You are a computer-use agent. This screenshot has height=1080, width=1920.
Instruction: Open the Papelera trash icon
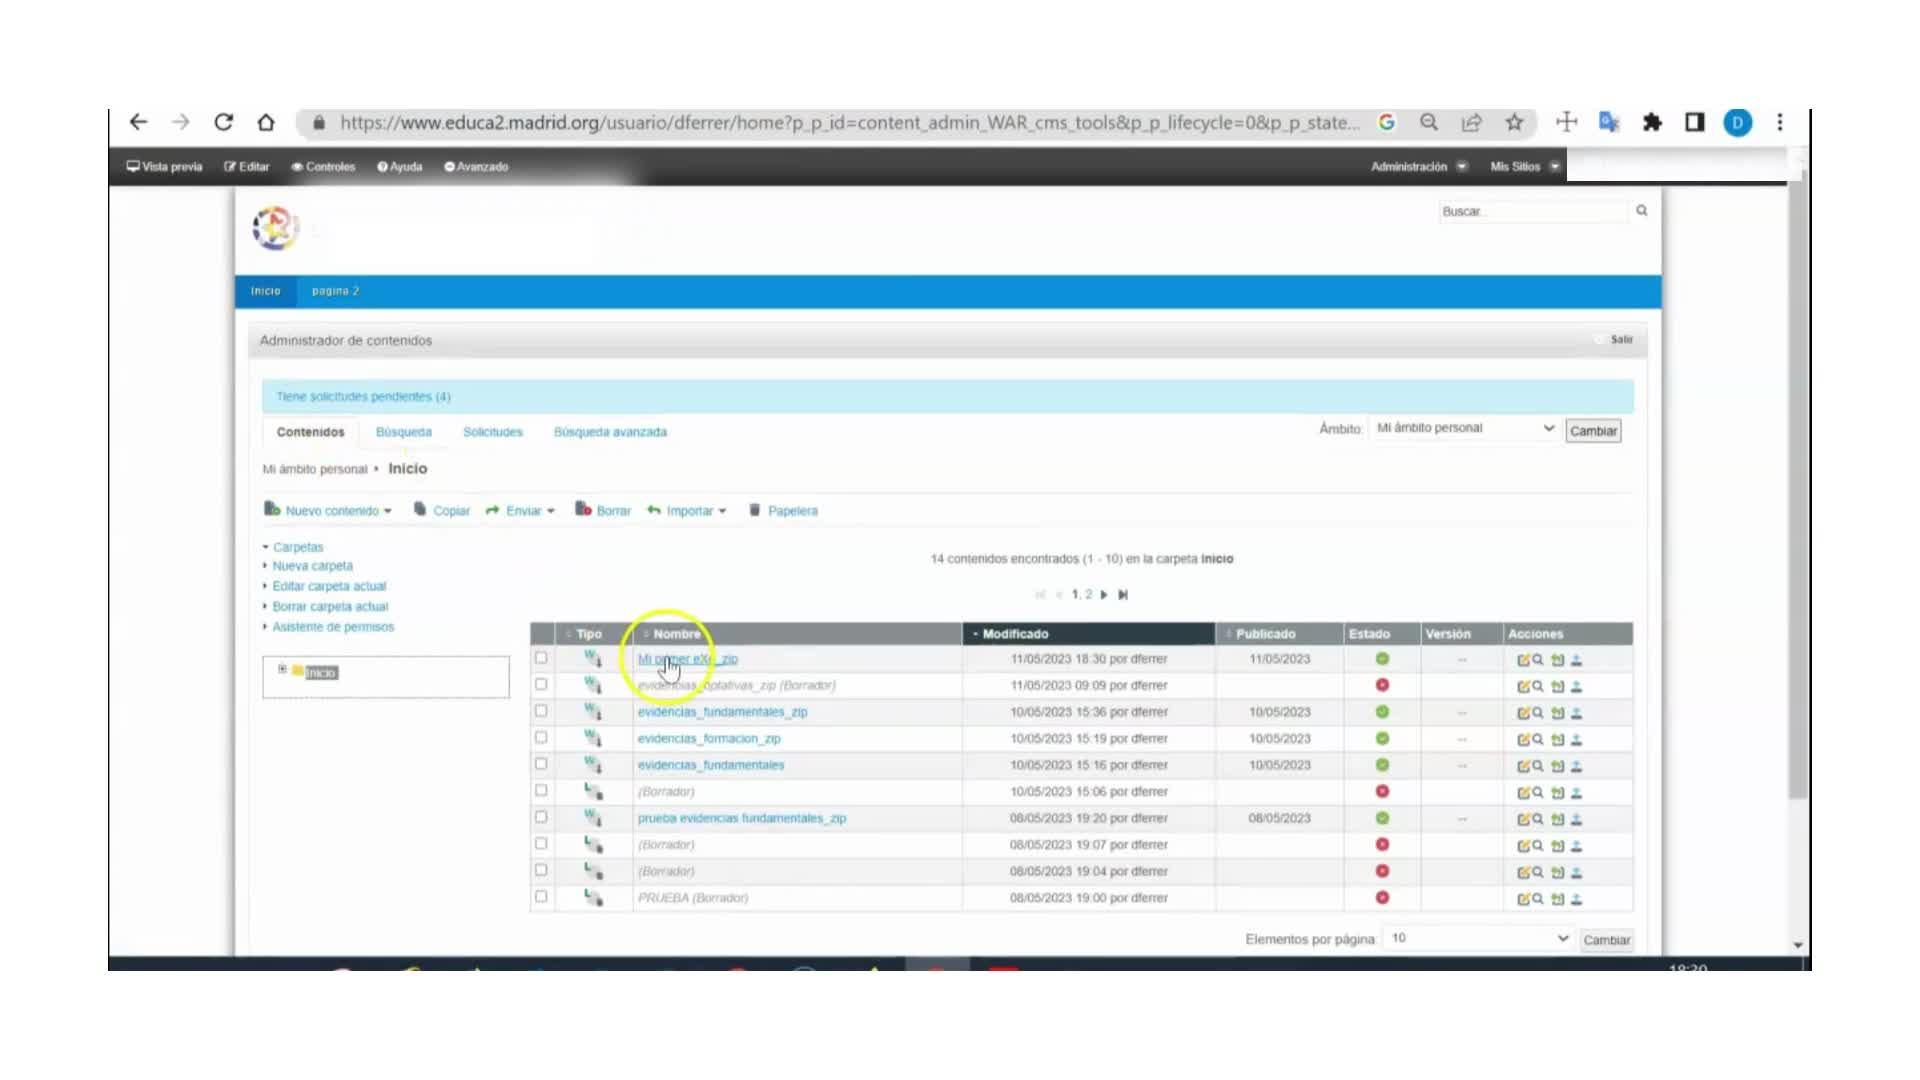pos(755,510)
